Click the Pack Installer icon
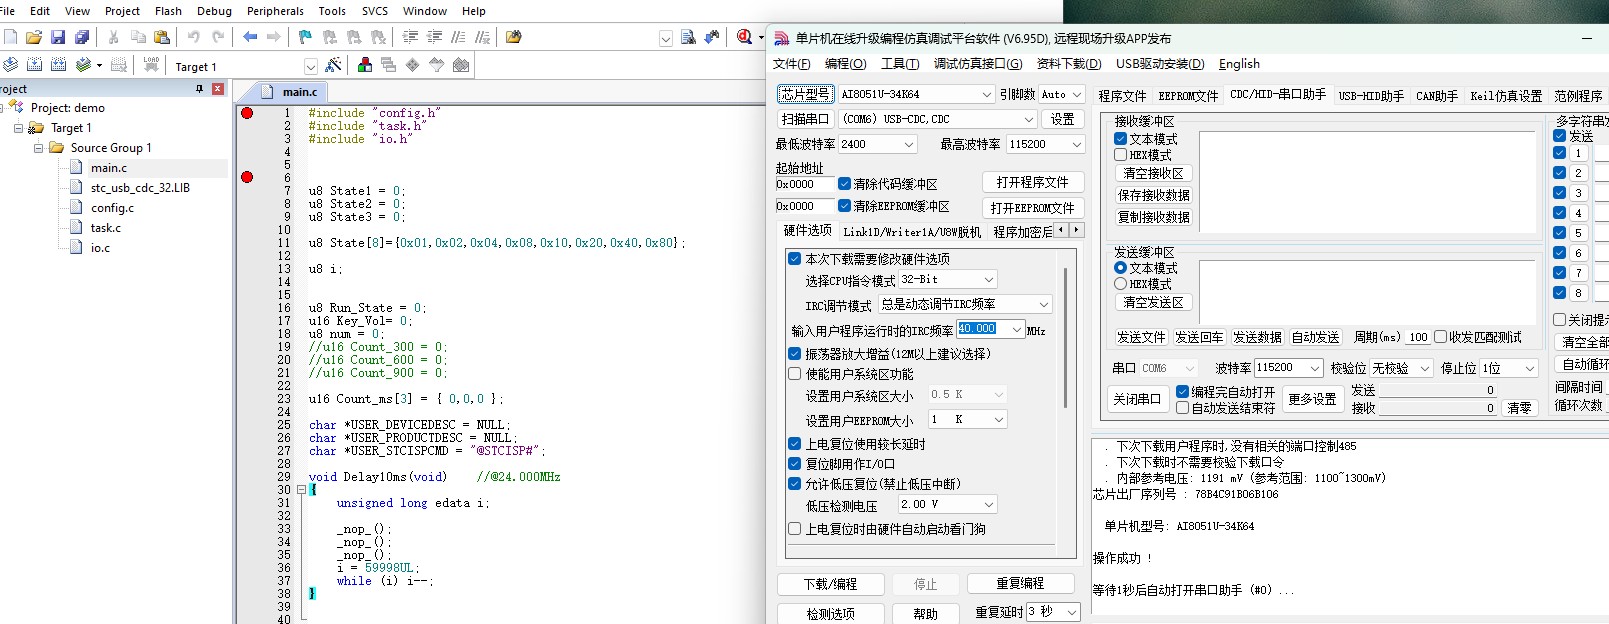The width and height of the screenshot is (1609, 624). pyautogui.click(x=461, y=65)
